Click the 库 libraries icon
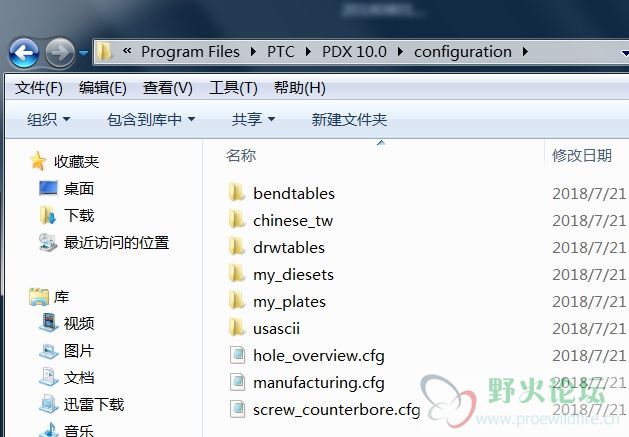The image size is (629, 437). coord(39,297)
